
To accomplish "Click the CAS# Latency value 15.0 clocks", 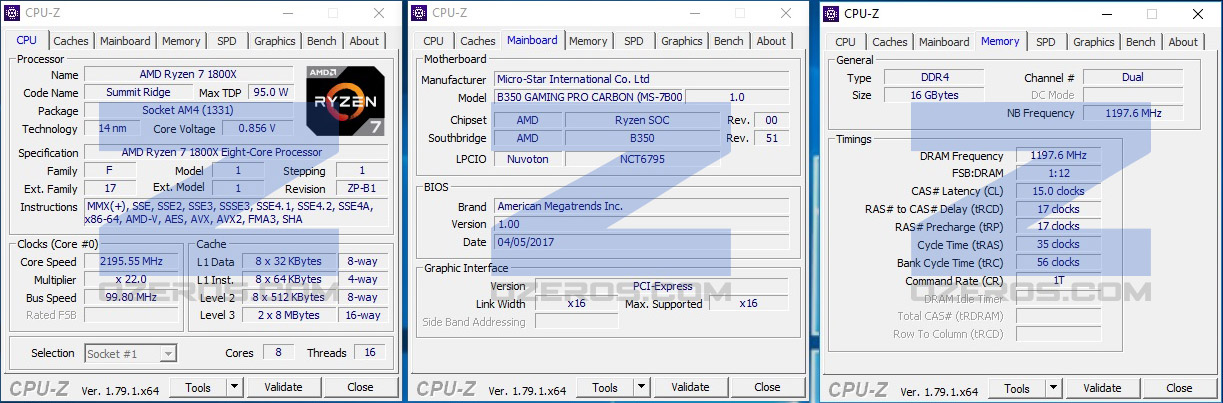I will pos(1059,191).
